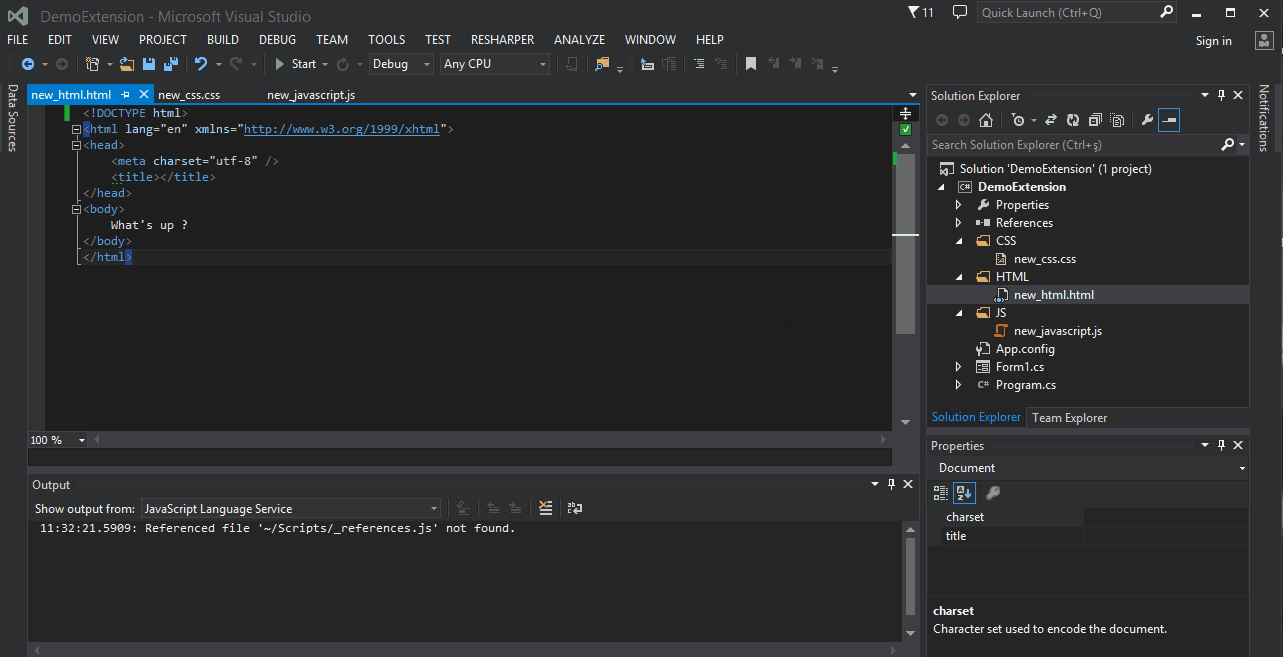Click the Home icon in Solution Explorer
This screenshot has height=657, width=1283.
pos(986,120)
